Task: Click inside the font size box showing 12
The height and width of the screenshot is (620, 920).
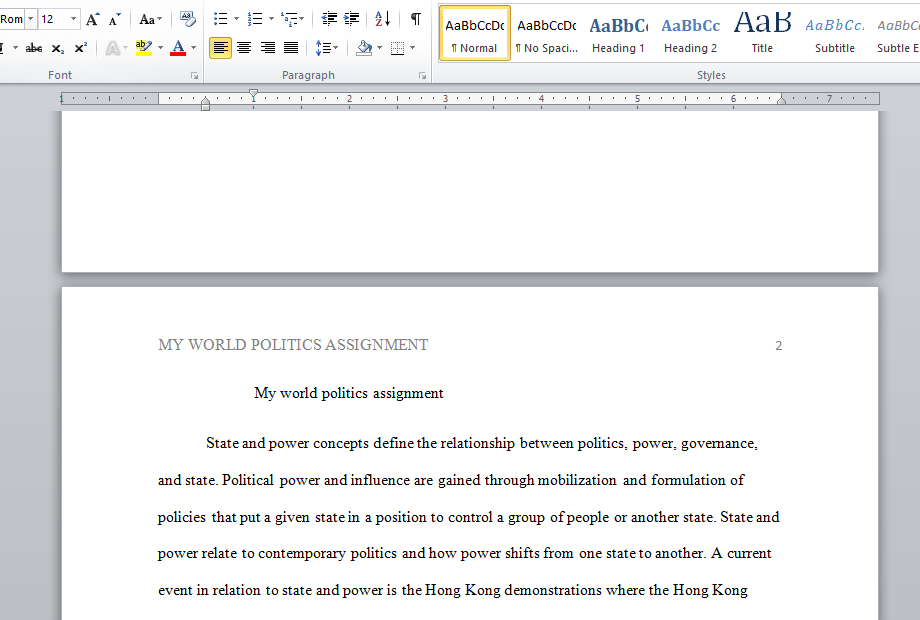Action: pos(53,19)
